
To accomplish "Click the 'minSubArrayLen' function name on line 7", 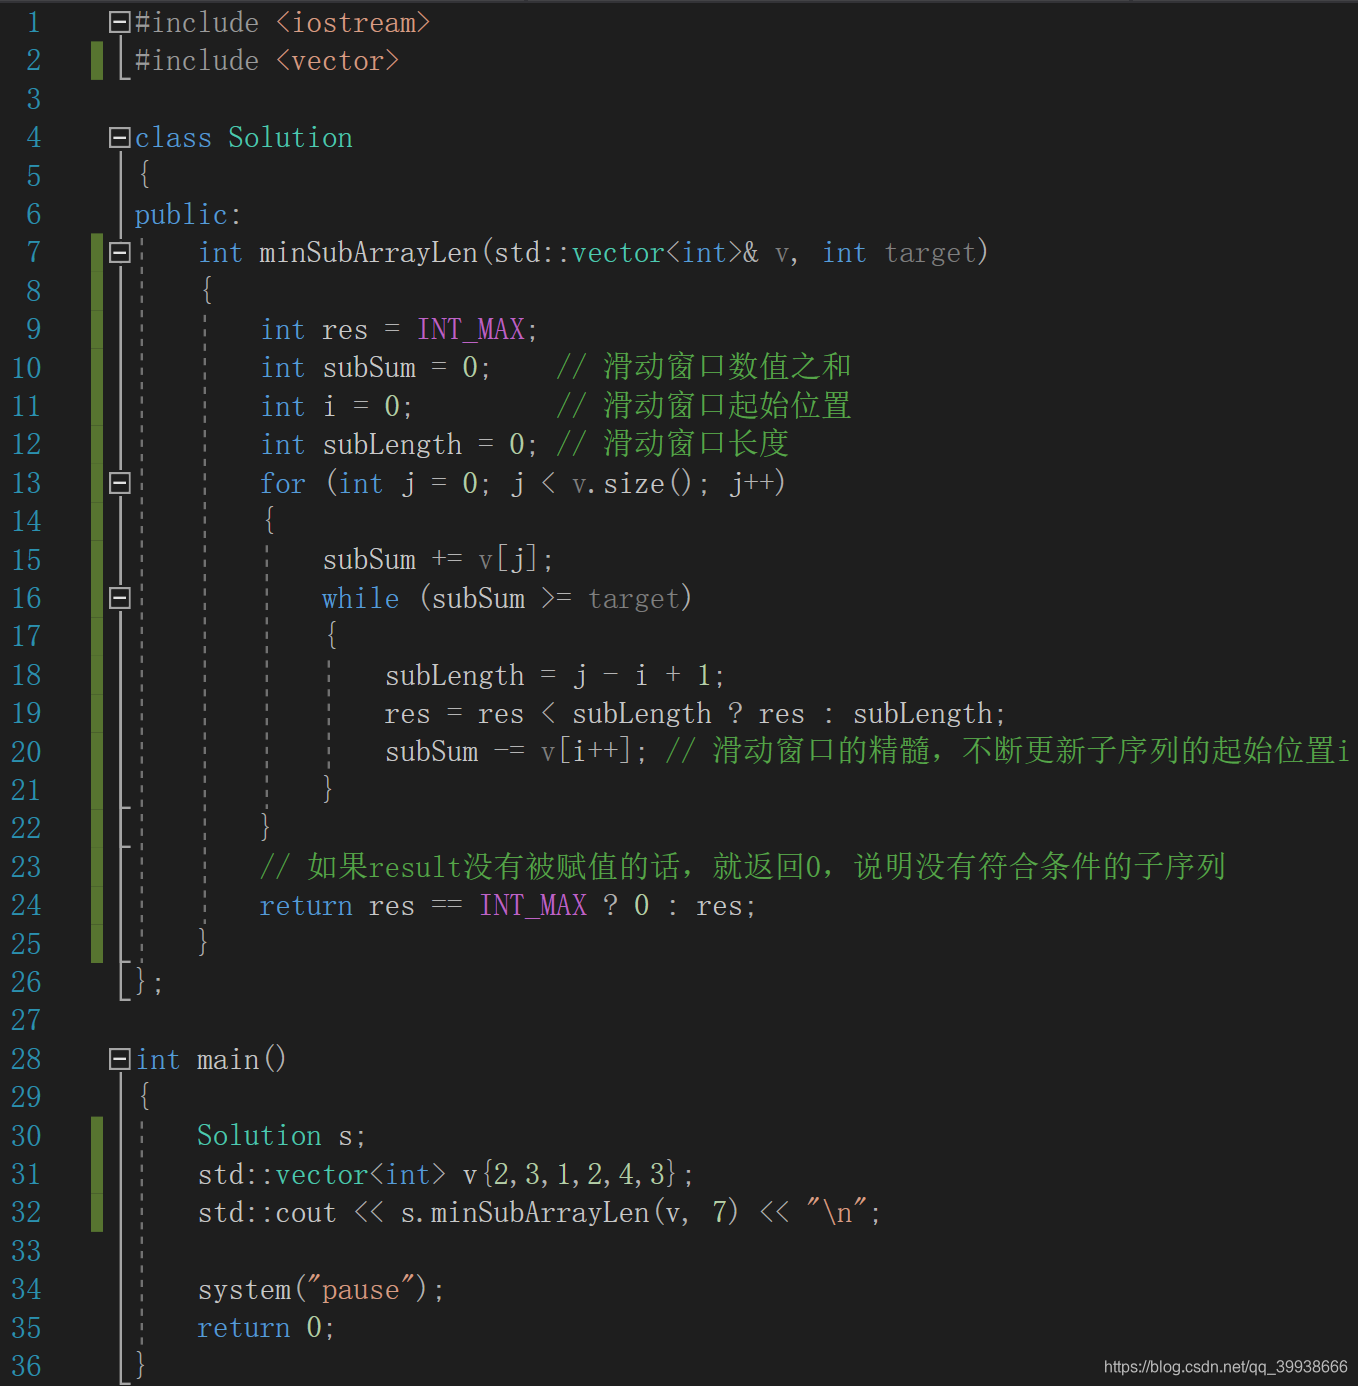I will [368, 252].
